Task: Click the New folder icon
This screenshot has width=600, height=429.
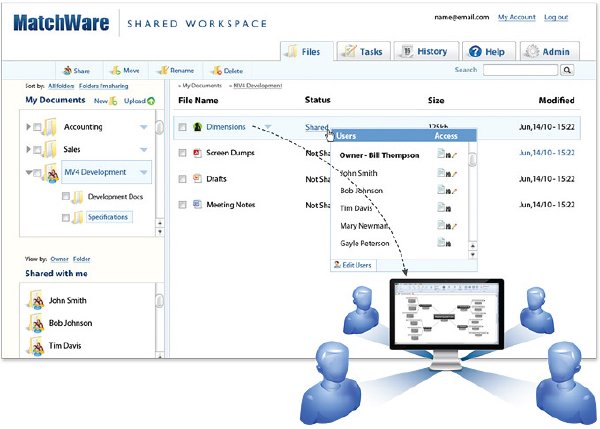Action: tap(113, 101)
